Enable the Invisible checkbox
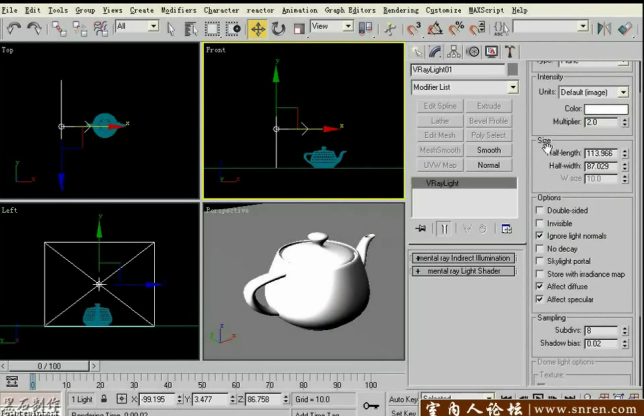This screenshot has height=416, width=644. [540, 223]
